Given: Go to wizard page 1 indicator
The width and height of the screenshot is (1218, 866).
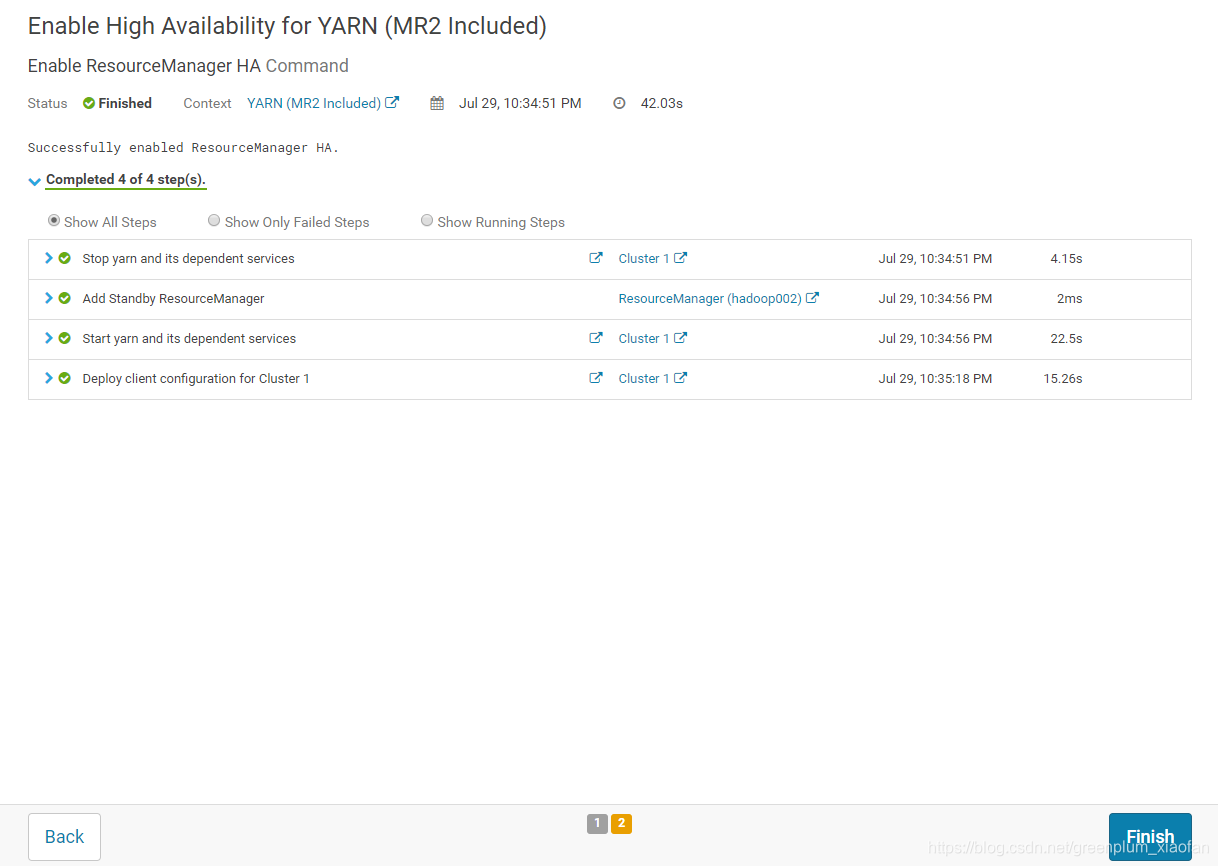Looking at the screenshot, I should (x=597, y=824).
